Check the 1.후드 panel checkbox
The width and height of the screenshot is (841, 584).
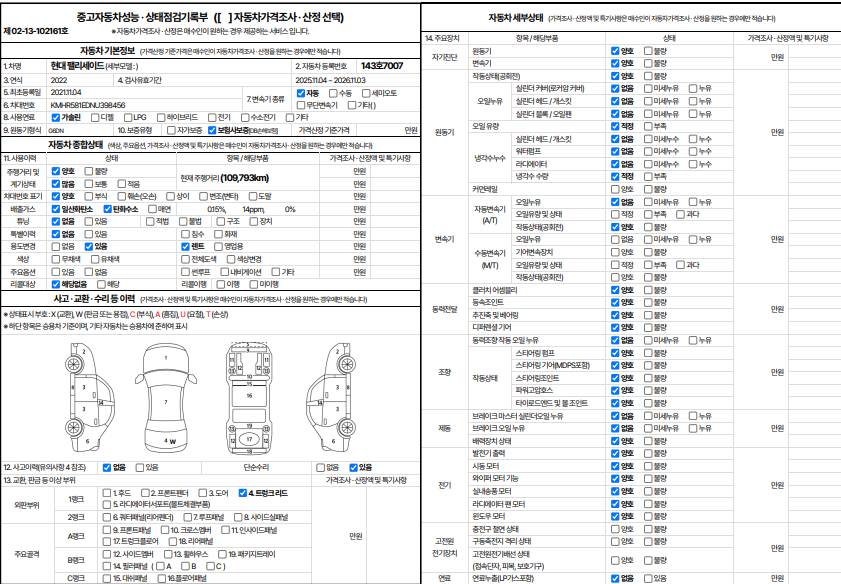tap(107, 493)
